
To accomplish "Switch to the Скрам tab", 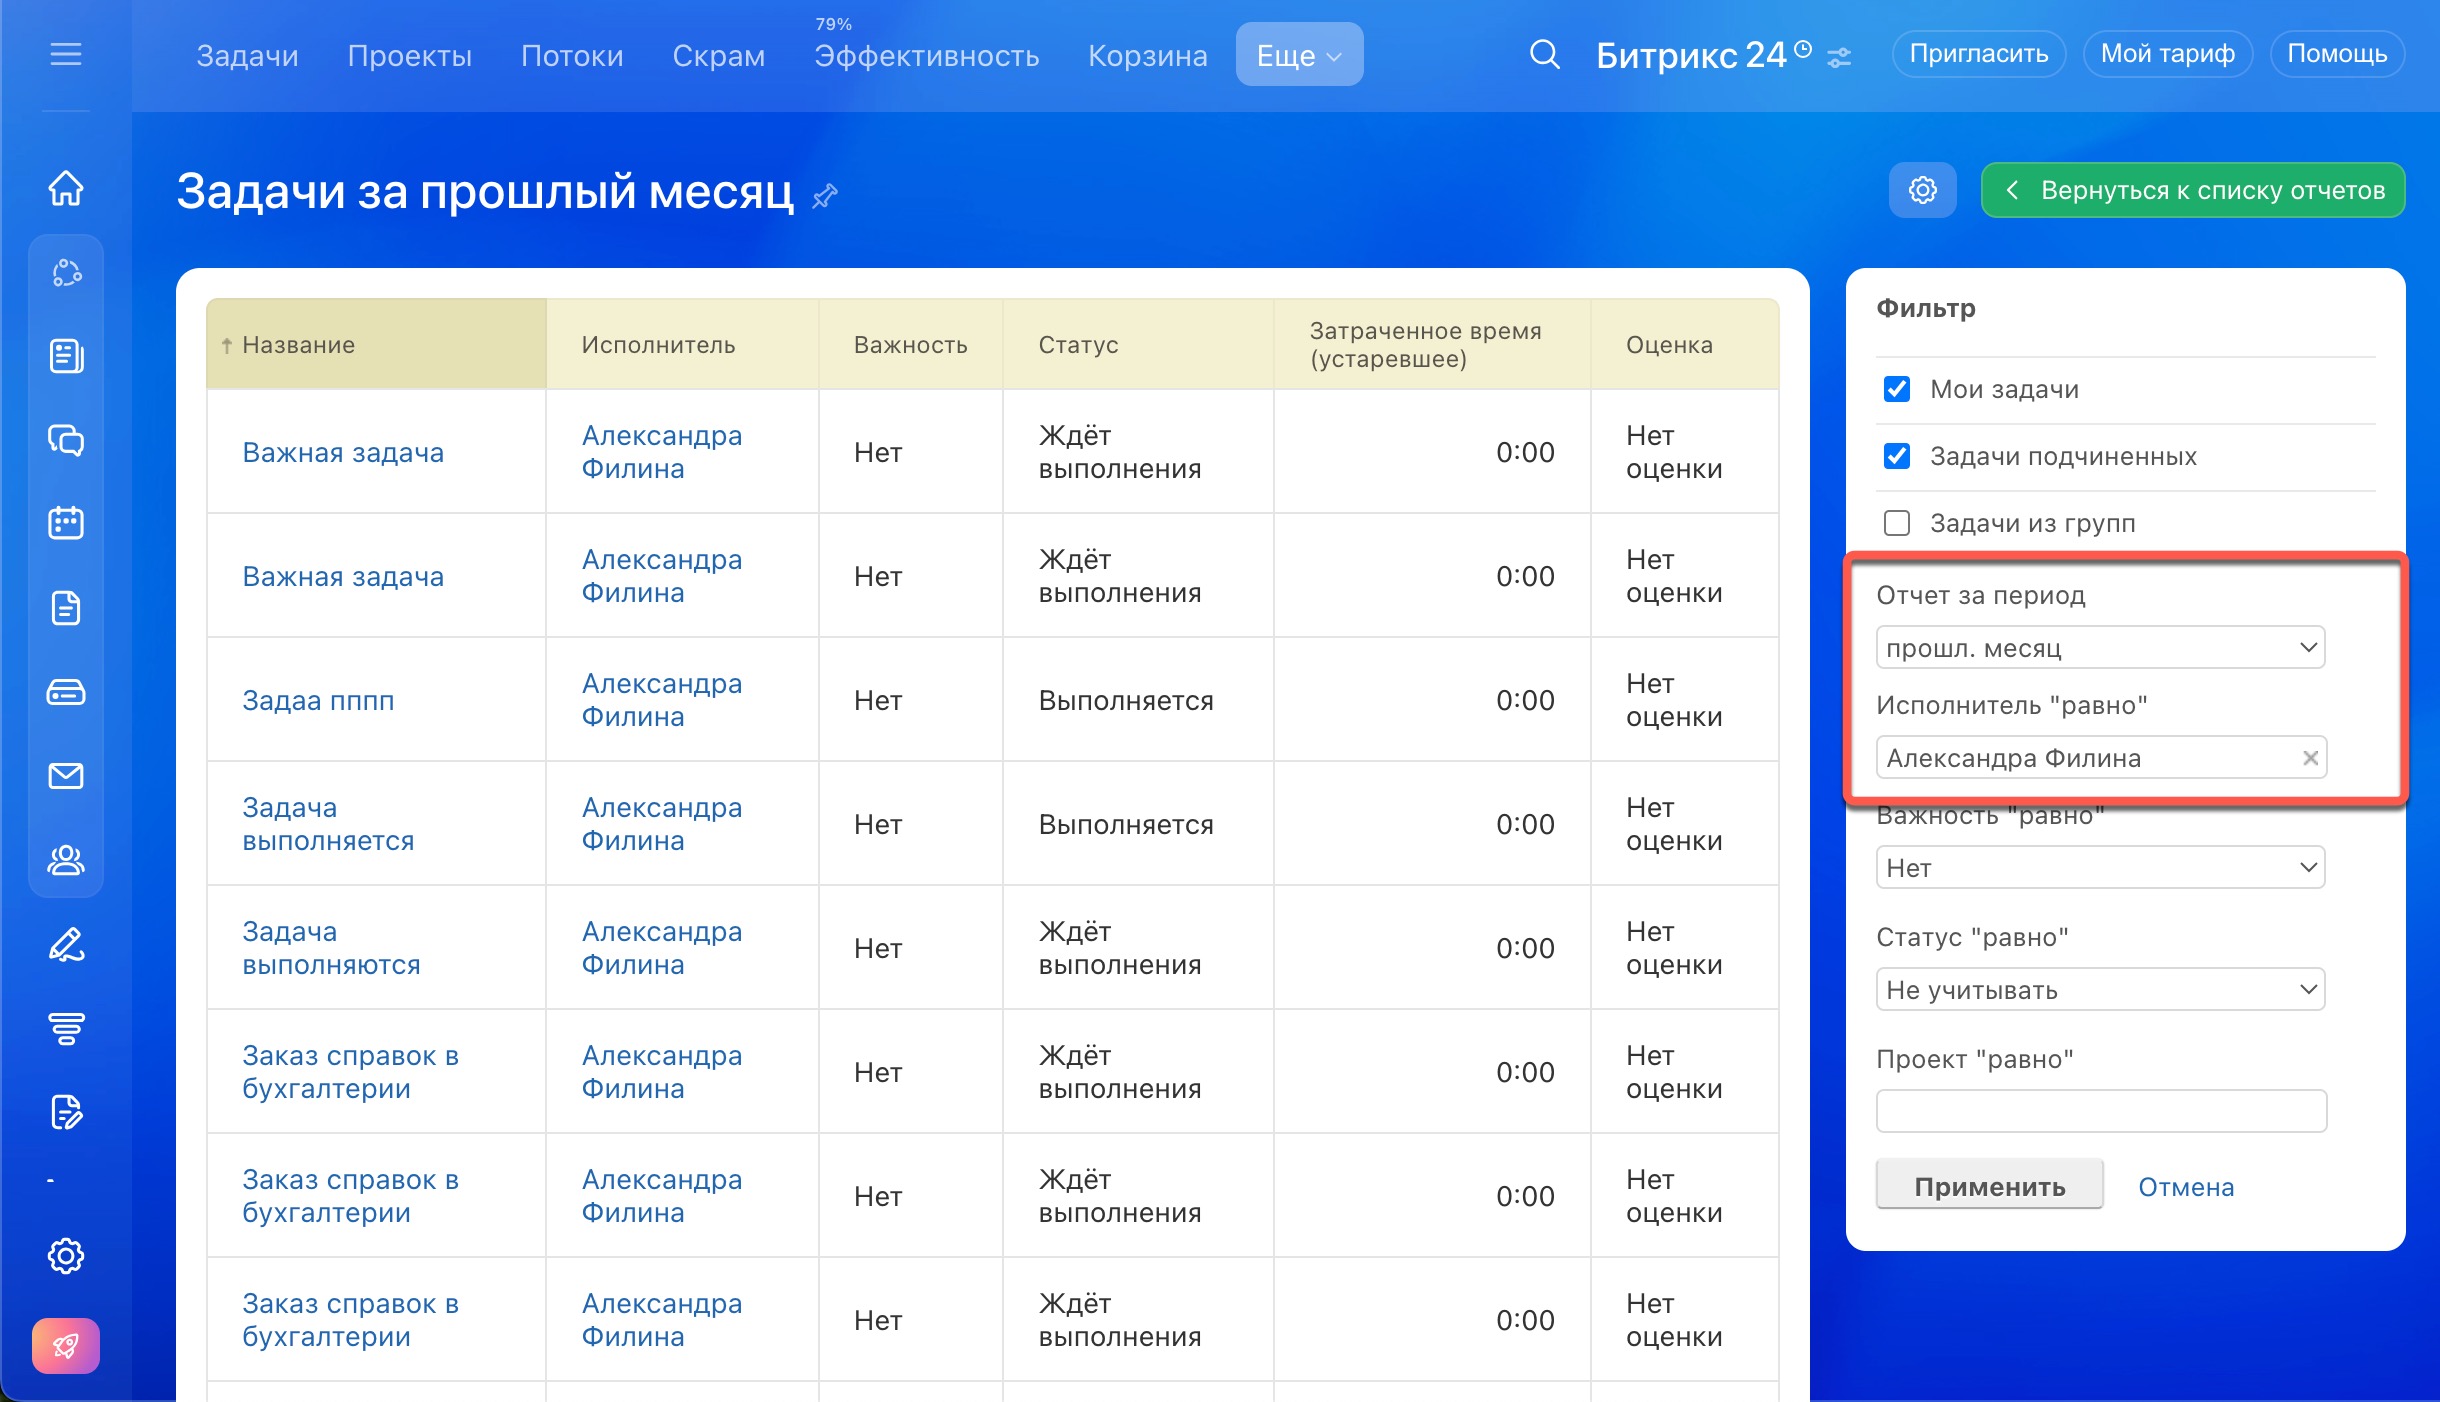I will (718, 56).
